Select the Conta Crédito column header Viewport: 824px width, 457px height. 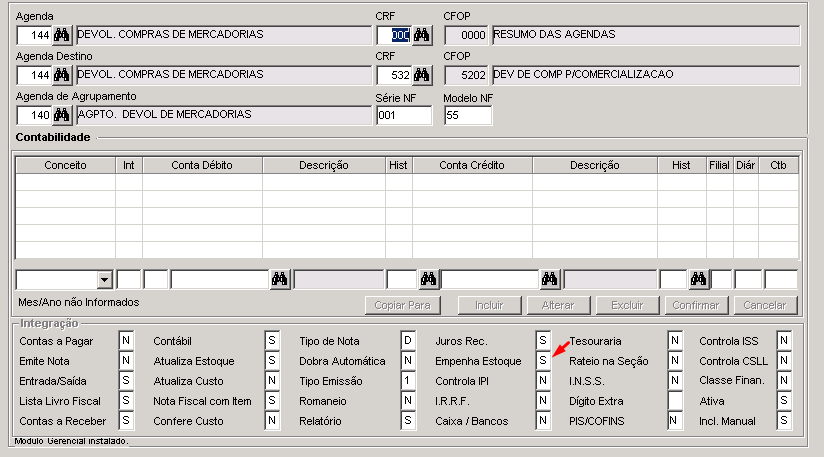[472, 165]
